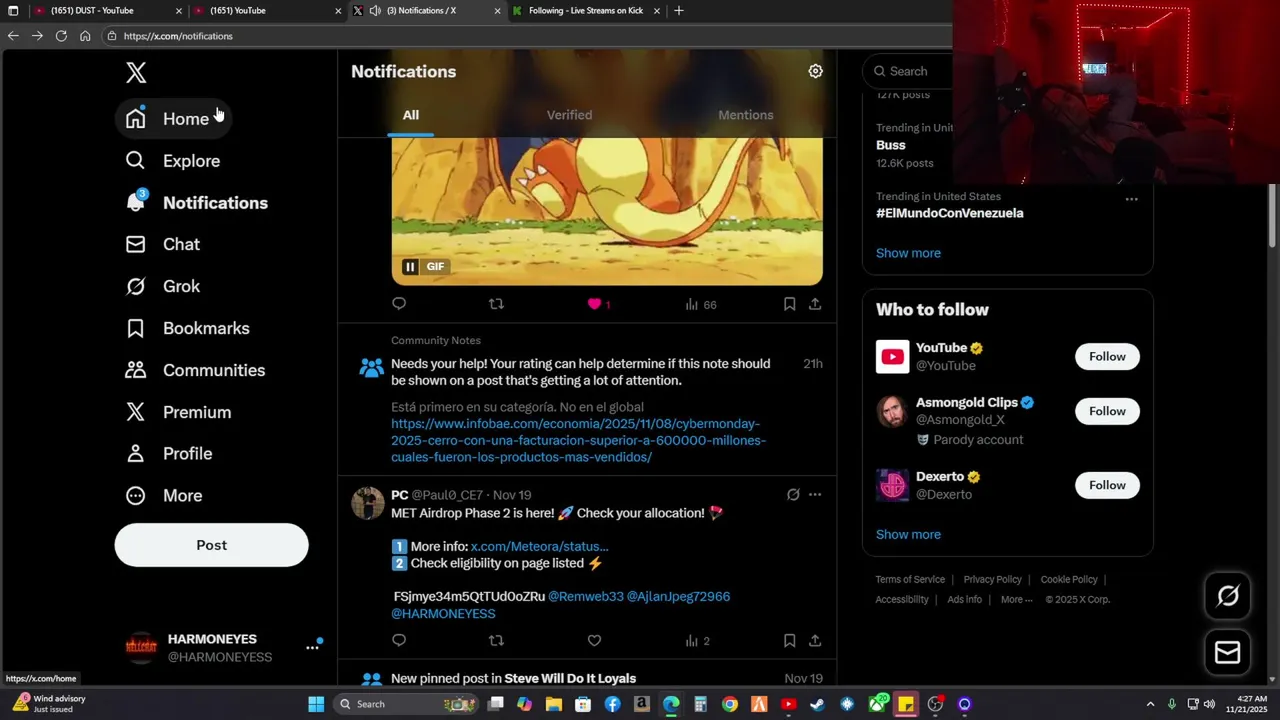
Task: Open Privacy Policy footer link
Action: (x=992, y=580)
